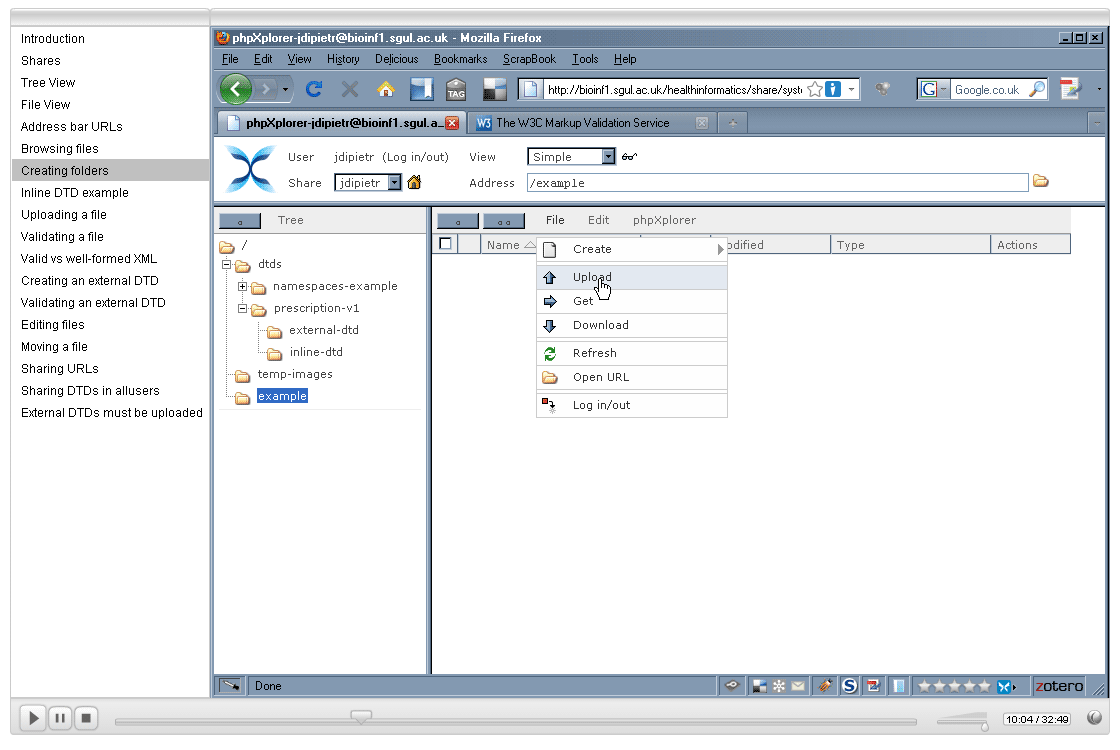
Task: Click the blue sidebar panel toolbar icon
Action: coord(421,89)
